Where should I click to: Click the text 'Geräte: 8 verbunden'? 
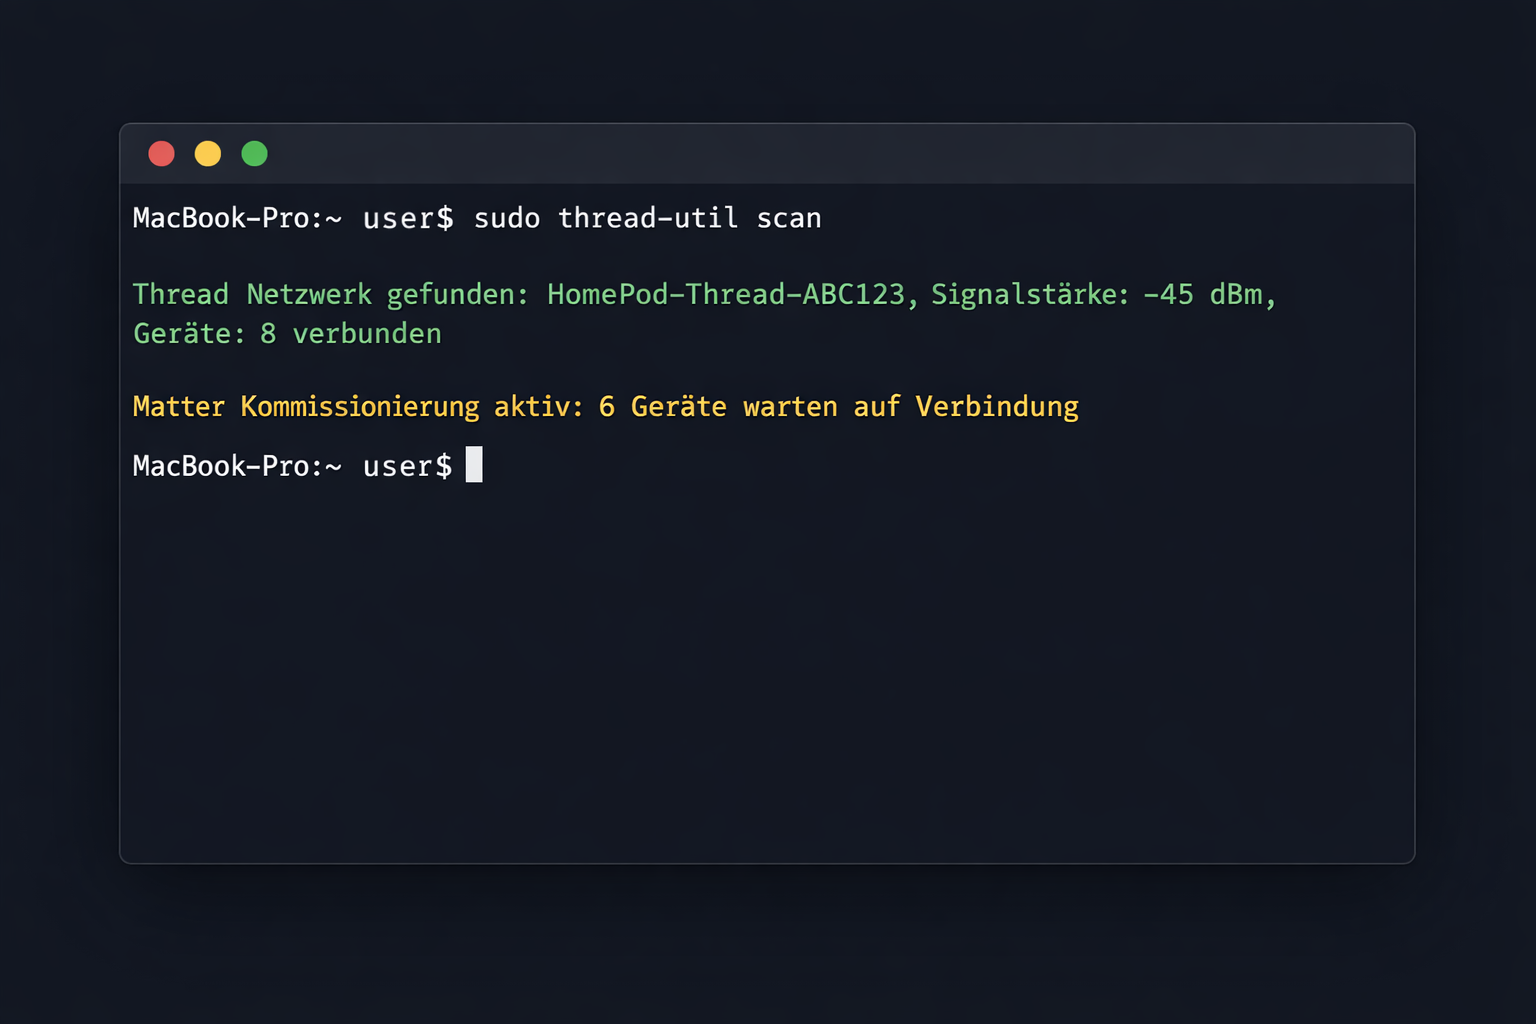coord(287,333)
